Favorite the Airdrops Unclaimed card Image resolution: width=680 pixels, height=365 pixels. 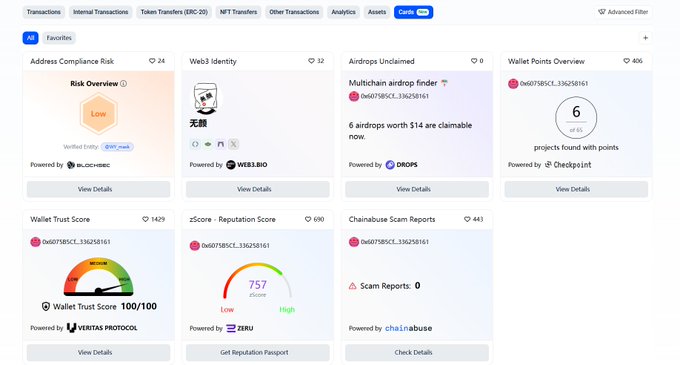(x=474, y=61)
